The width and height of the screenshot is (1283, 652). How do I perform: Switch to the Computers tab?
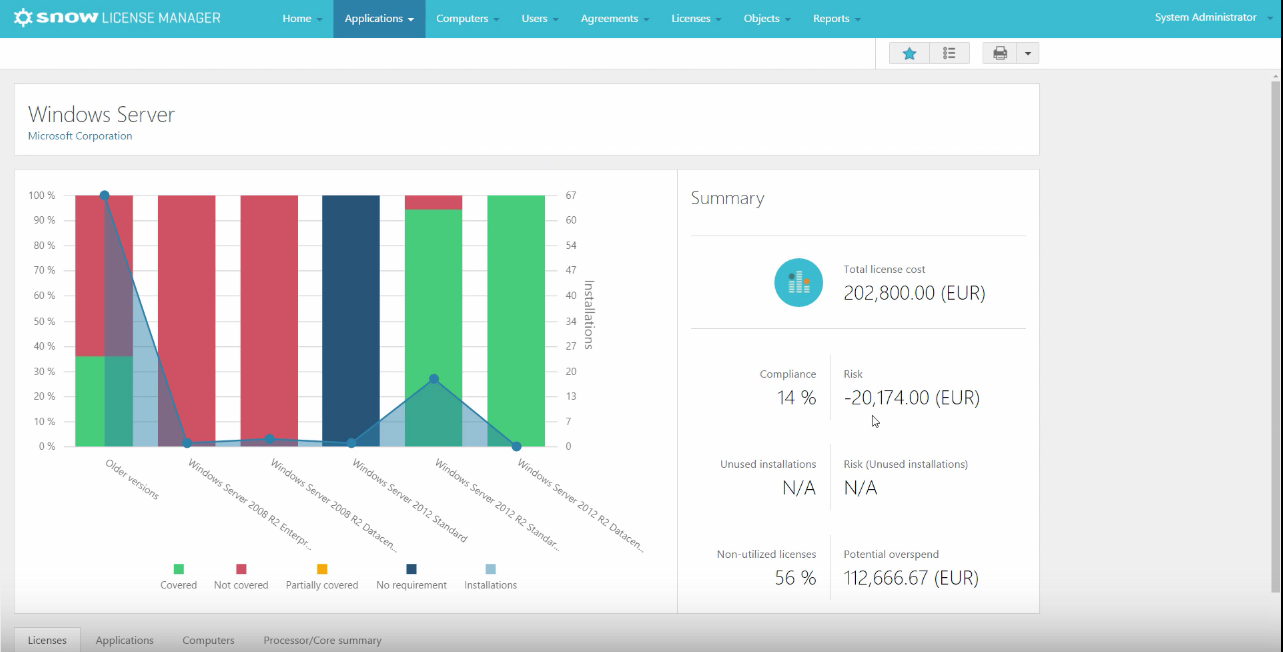[208, 640]
